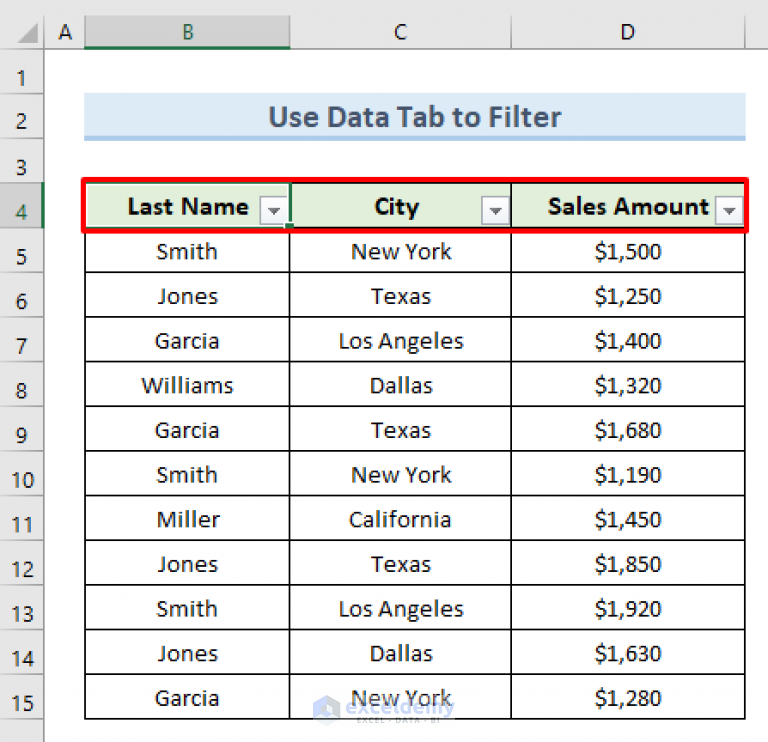Viewport: 768px width, 742px height.
Task: Select row 15 header
Action: coord(22,699)
